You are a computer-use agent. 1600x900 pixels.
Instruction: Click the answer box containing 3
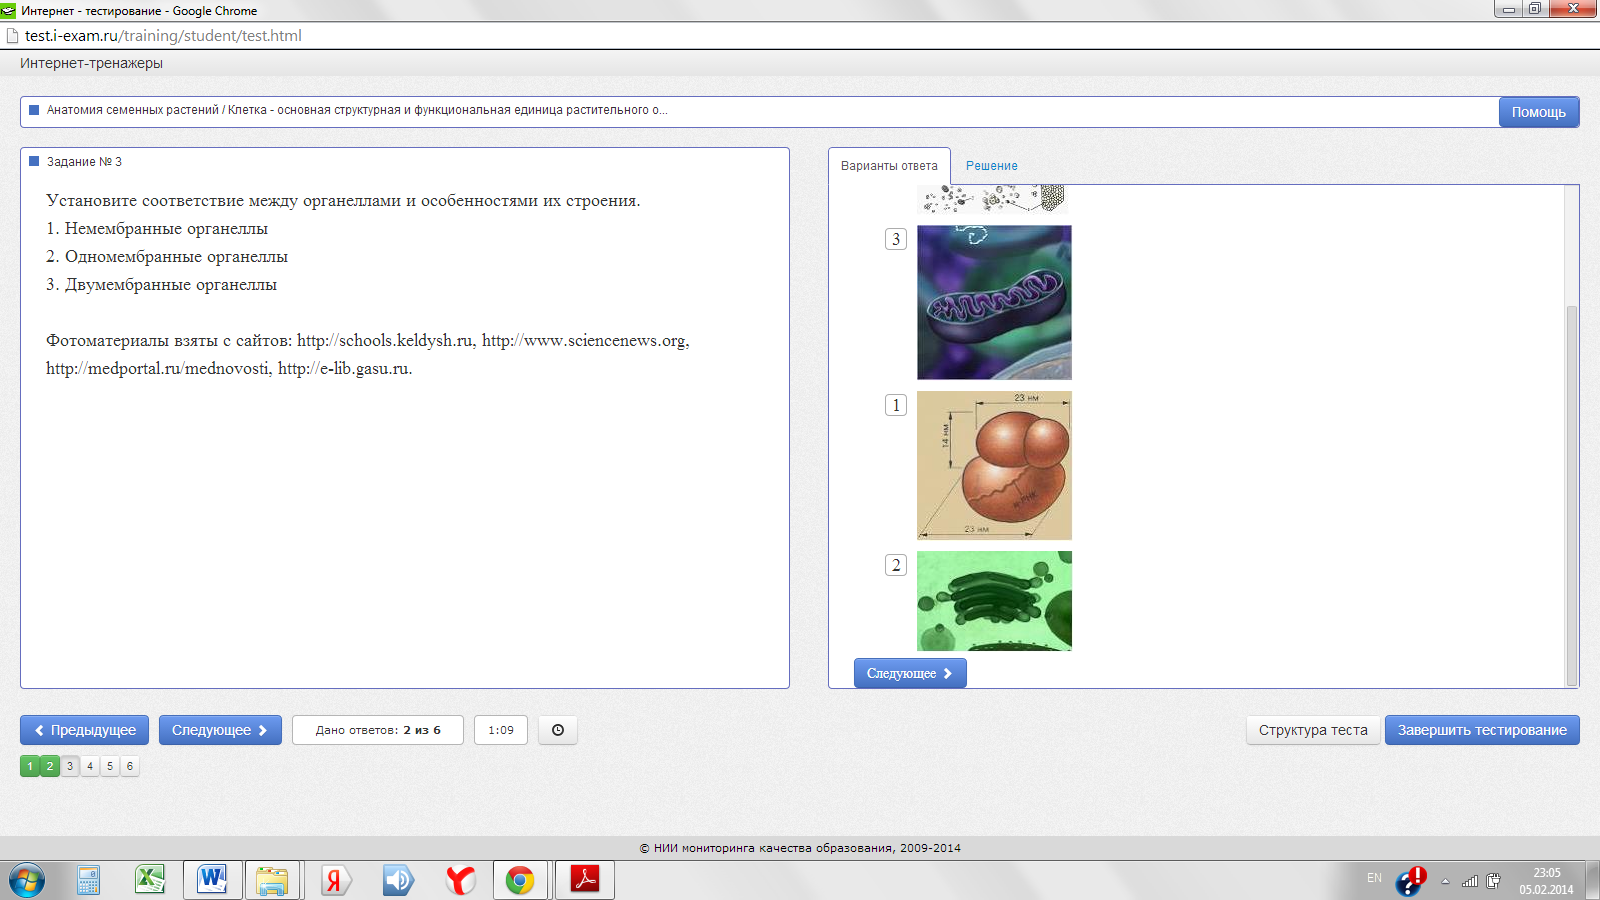(x=896, y=239)
